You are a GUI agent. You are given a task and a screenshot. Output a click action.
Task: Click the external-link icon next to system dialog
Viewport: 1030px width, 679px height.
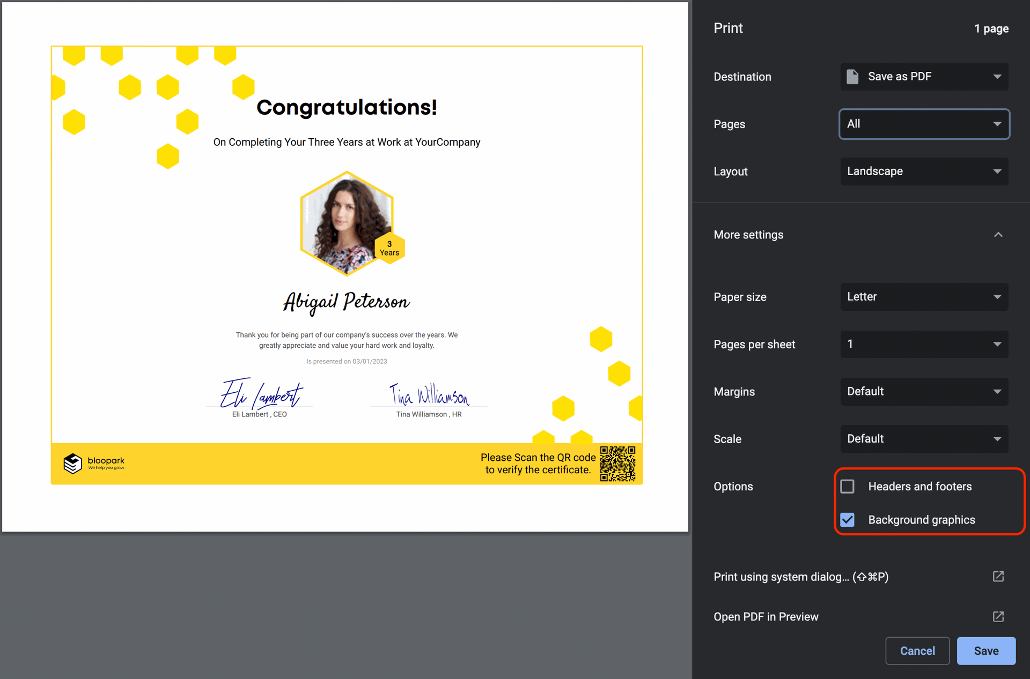point(998,576)
